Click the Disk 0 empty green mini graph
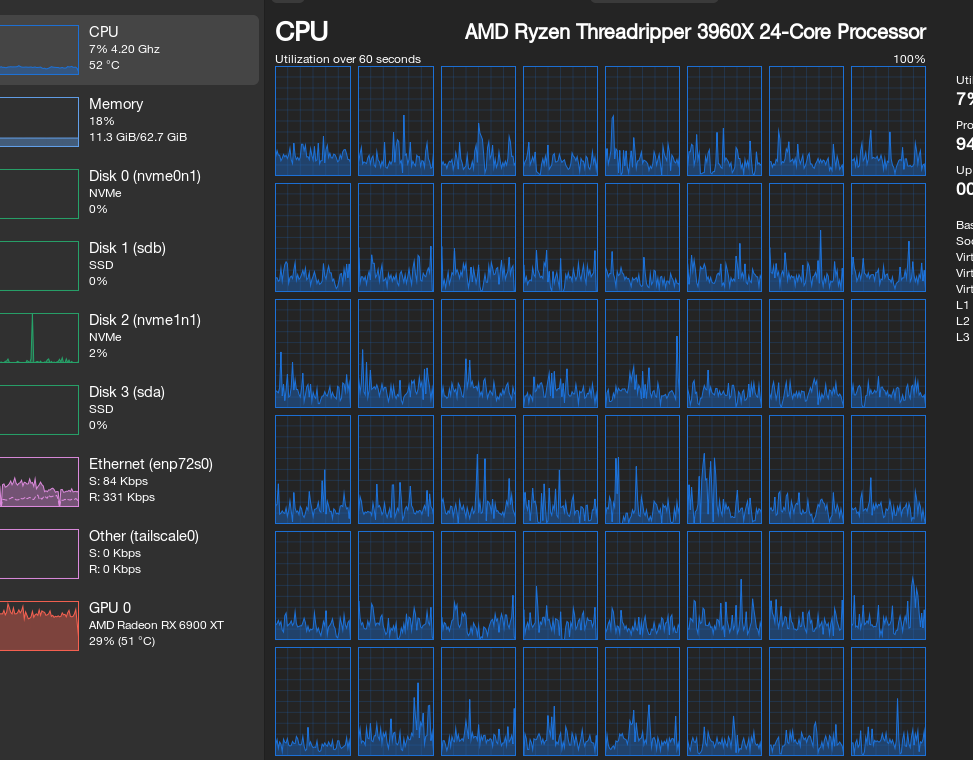This screenshot has height=760, width=973. pos(39,194)
